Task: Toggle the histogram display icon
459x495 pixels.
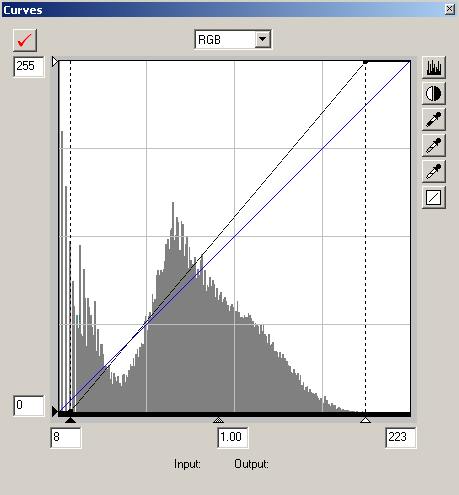Action: (x=434, y=67)
